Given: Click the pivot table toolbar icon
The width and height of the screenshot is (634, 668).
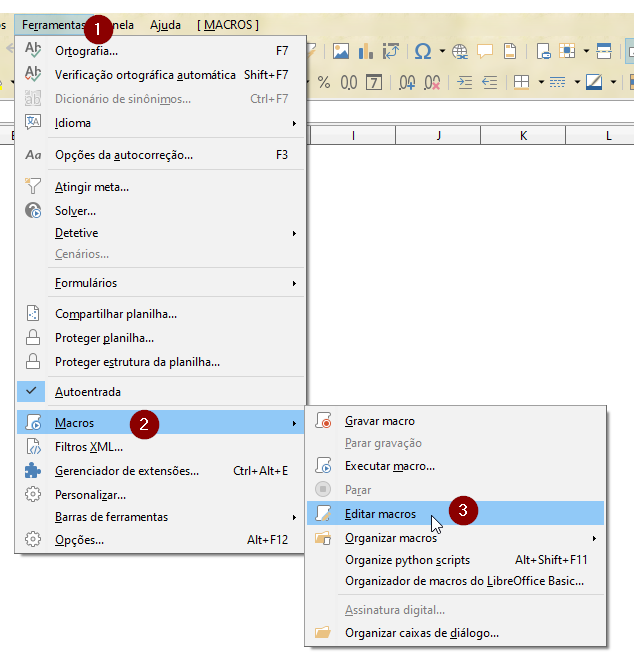Looking at the screenshot, I should (390, 51).
